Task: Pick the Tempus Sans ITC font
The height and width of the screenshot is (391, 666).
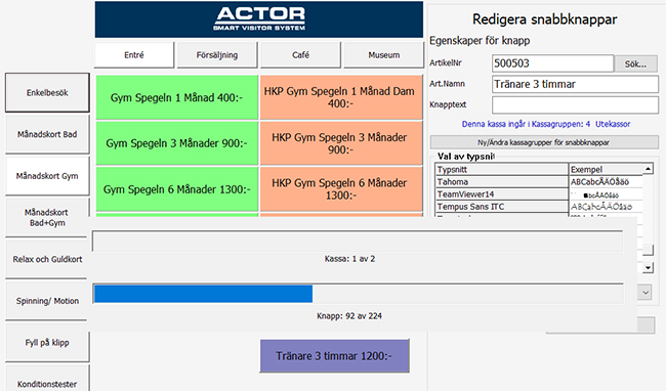Action: pos(539,207)
